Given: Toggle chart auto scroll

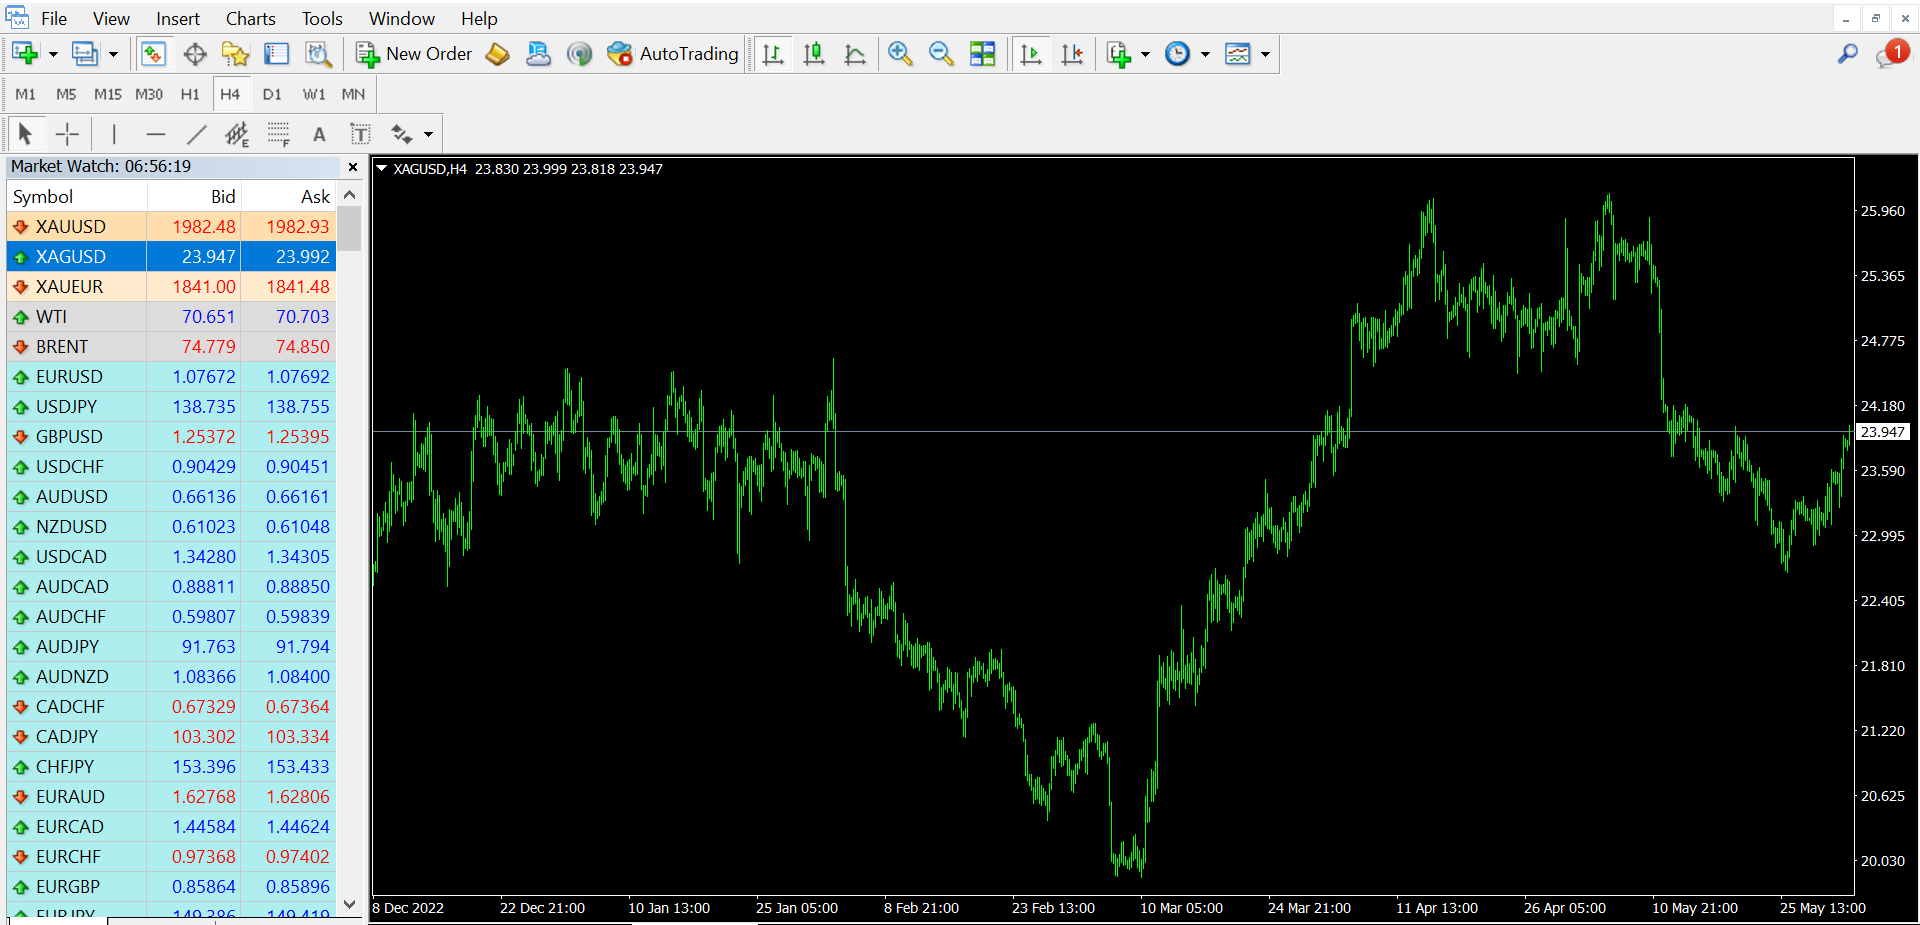Looking at the screenshot, I should (1031, 54).
